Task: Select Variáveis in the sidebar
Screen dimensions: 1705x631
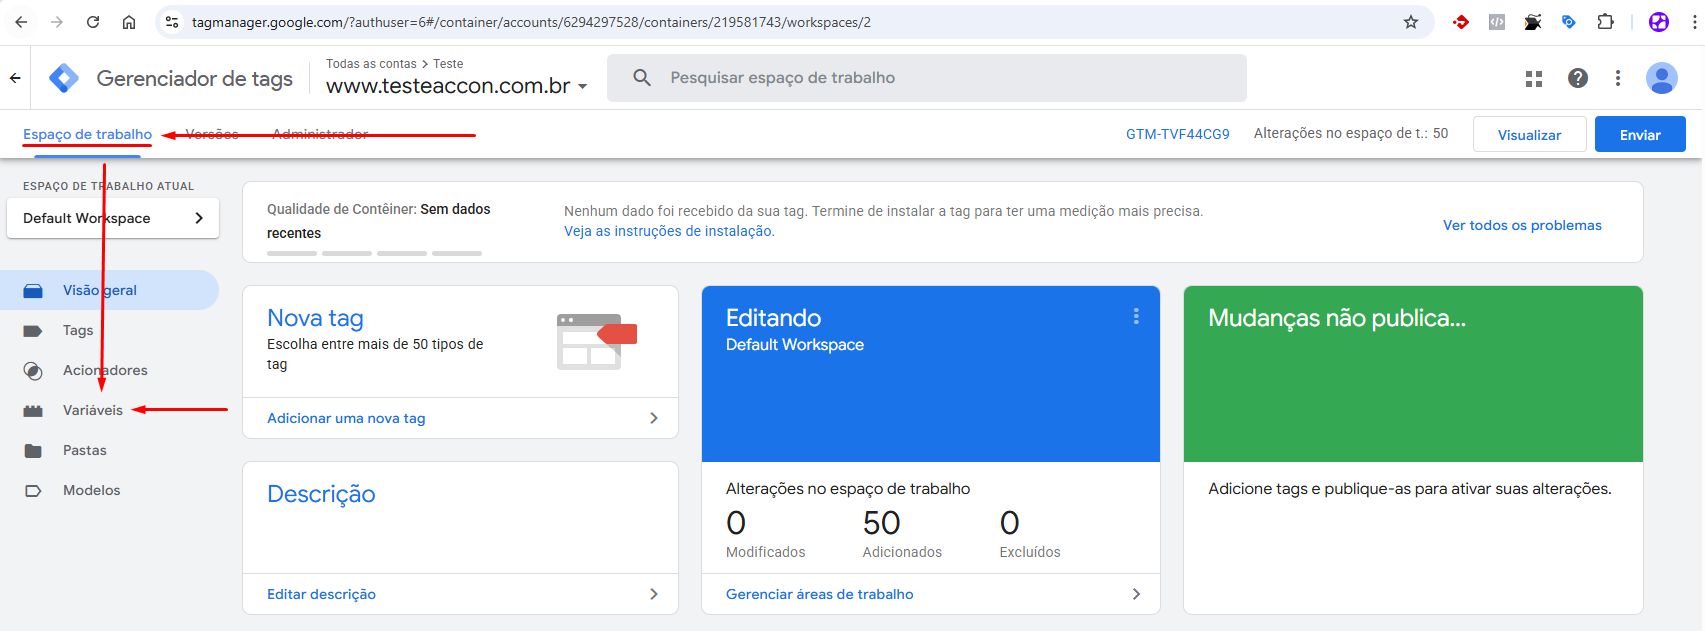Action: pos(92,410)
